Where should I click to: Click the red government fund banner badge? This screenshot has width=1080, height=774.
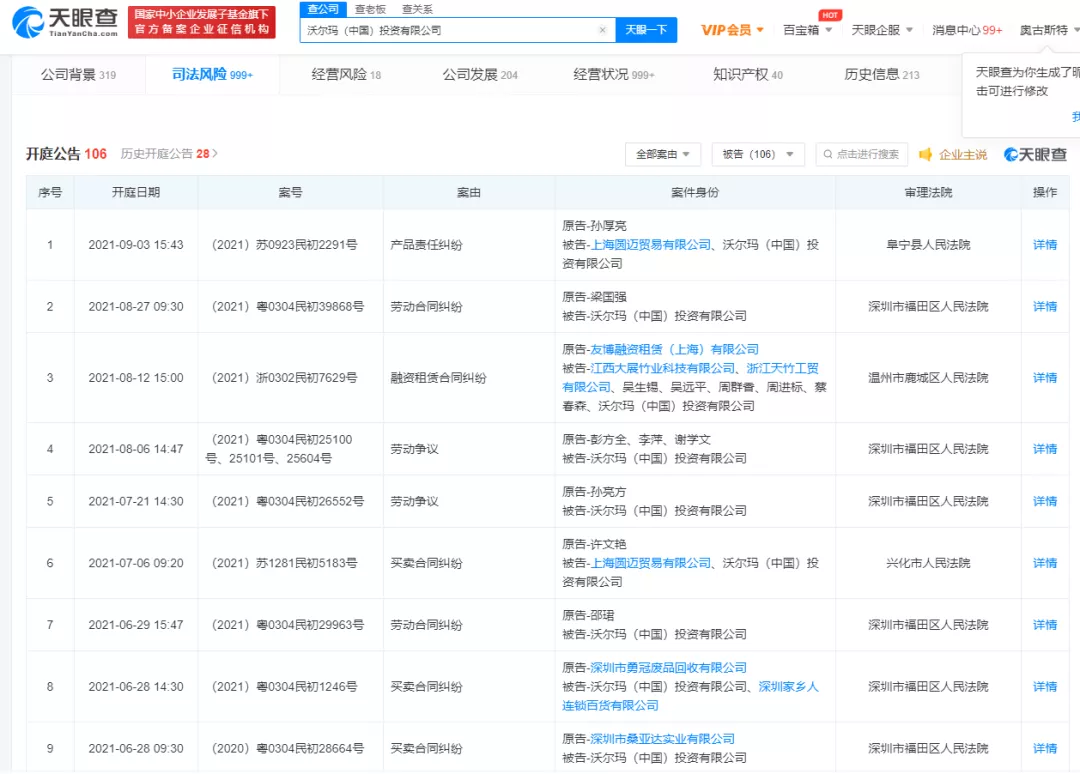click(201, 22)
